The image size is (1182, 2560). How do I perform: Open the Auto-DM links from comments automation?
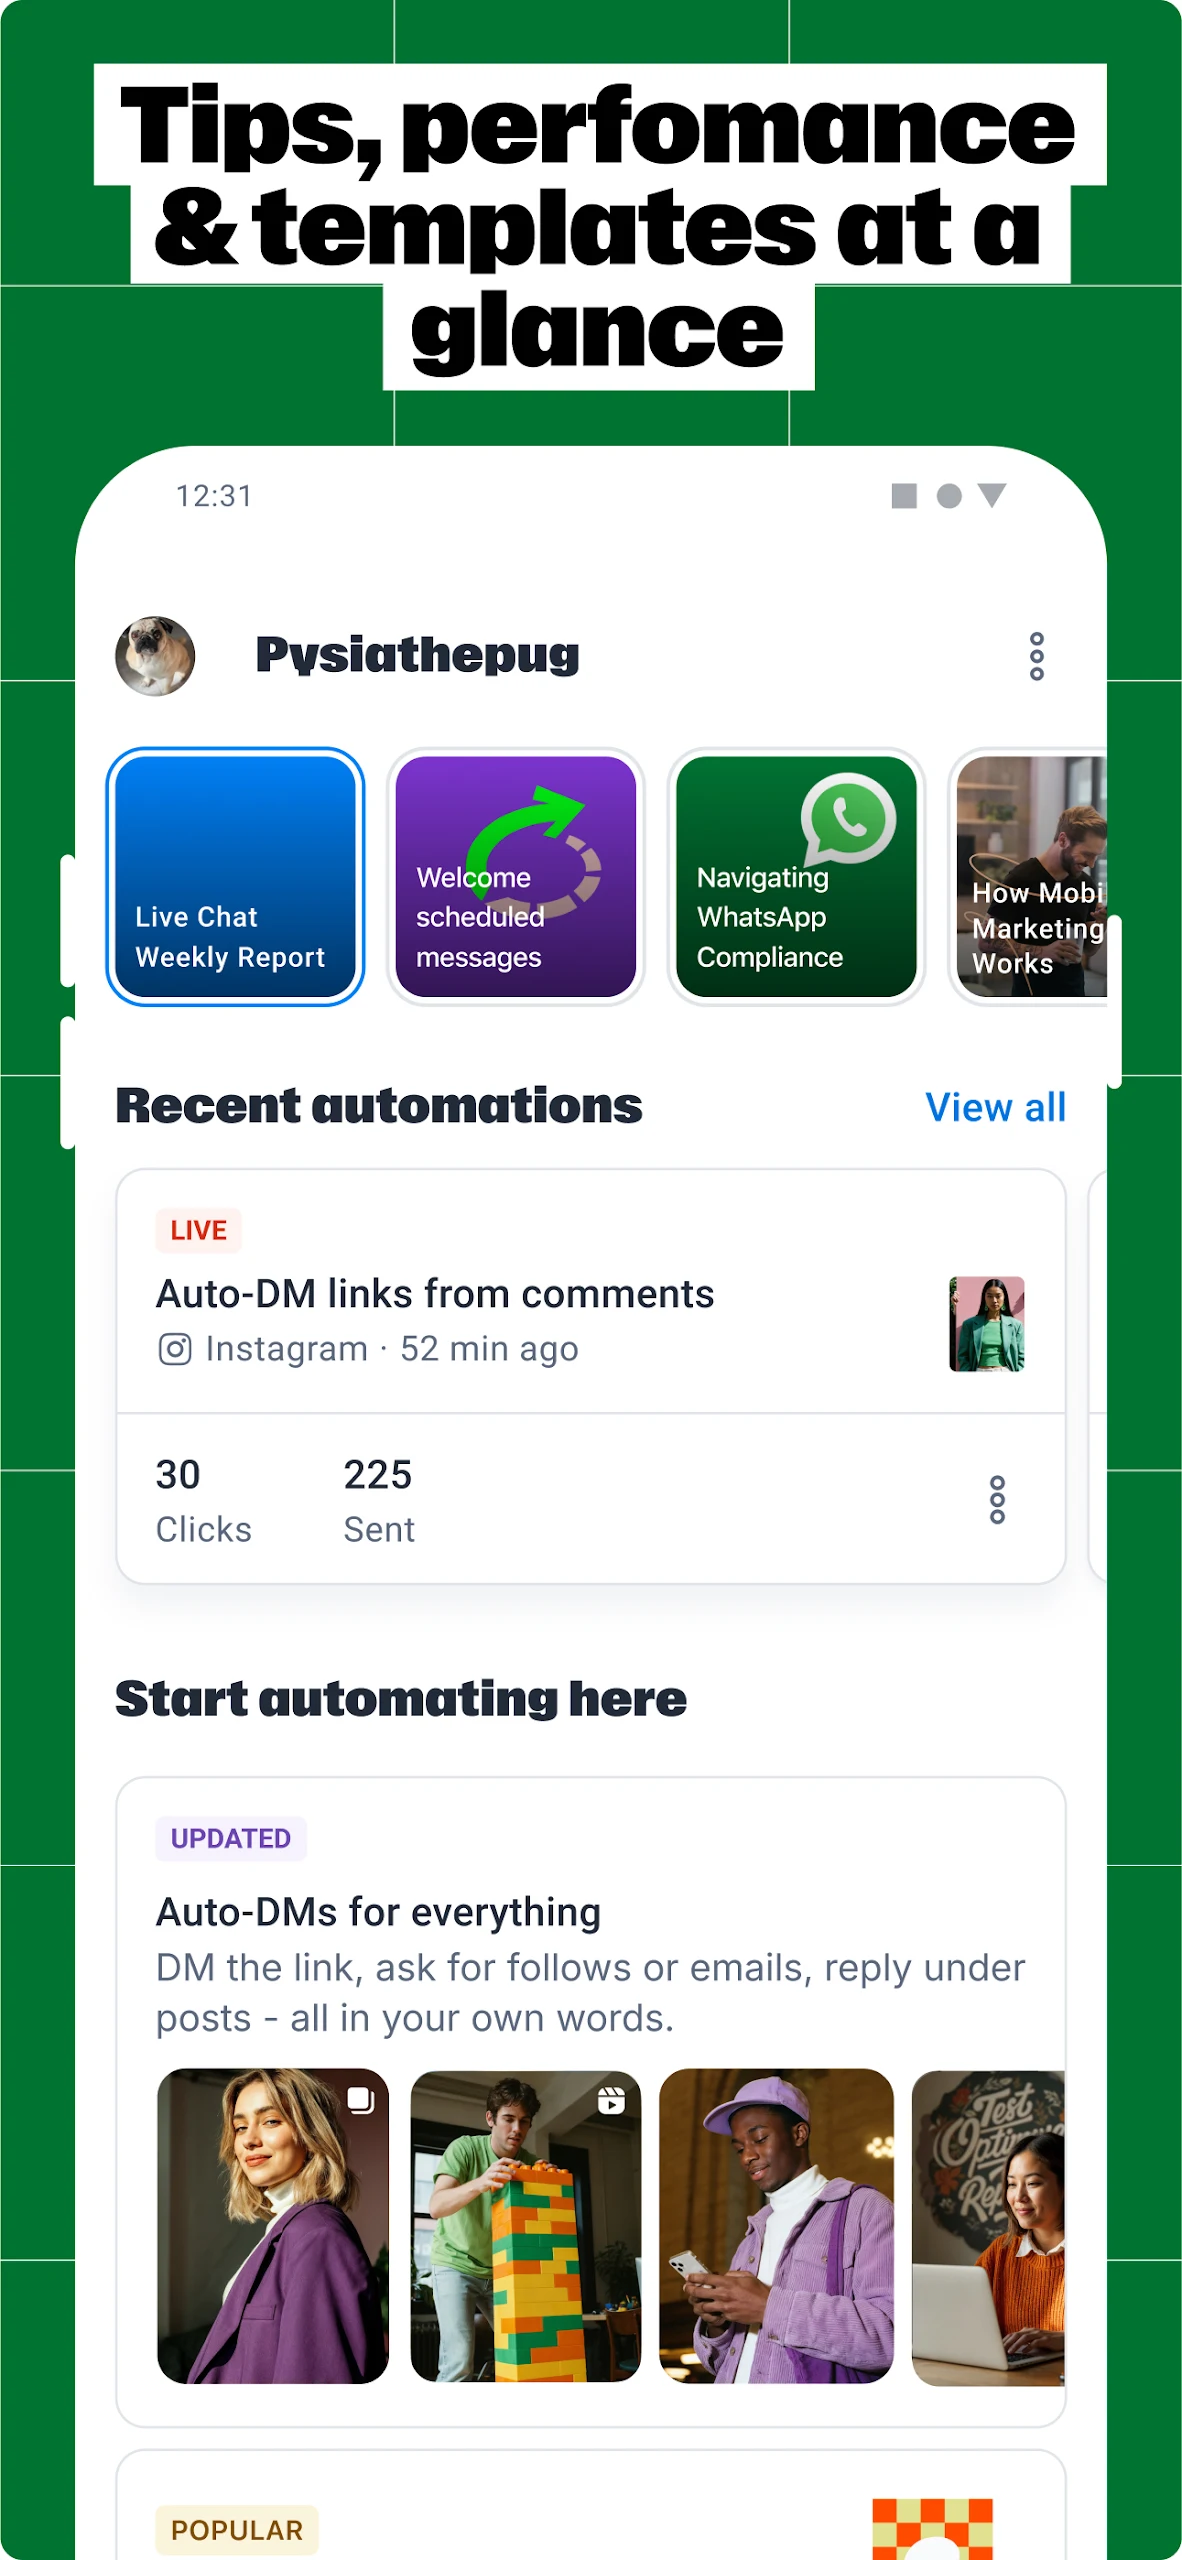[435, 1294]
